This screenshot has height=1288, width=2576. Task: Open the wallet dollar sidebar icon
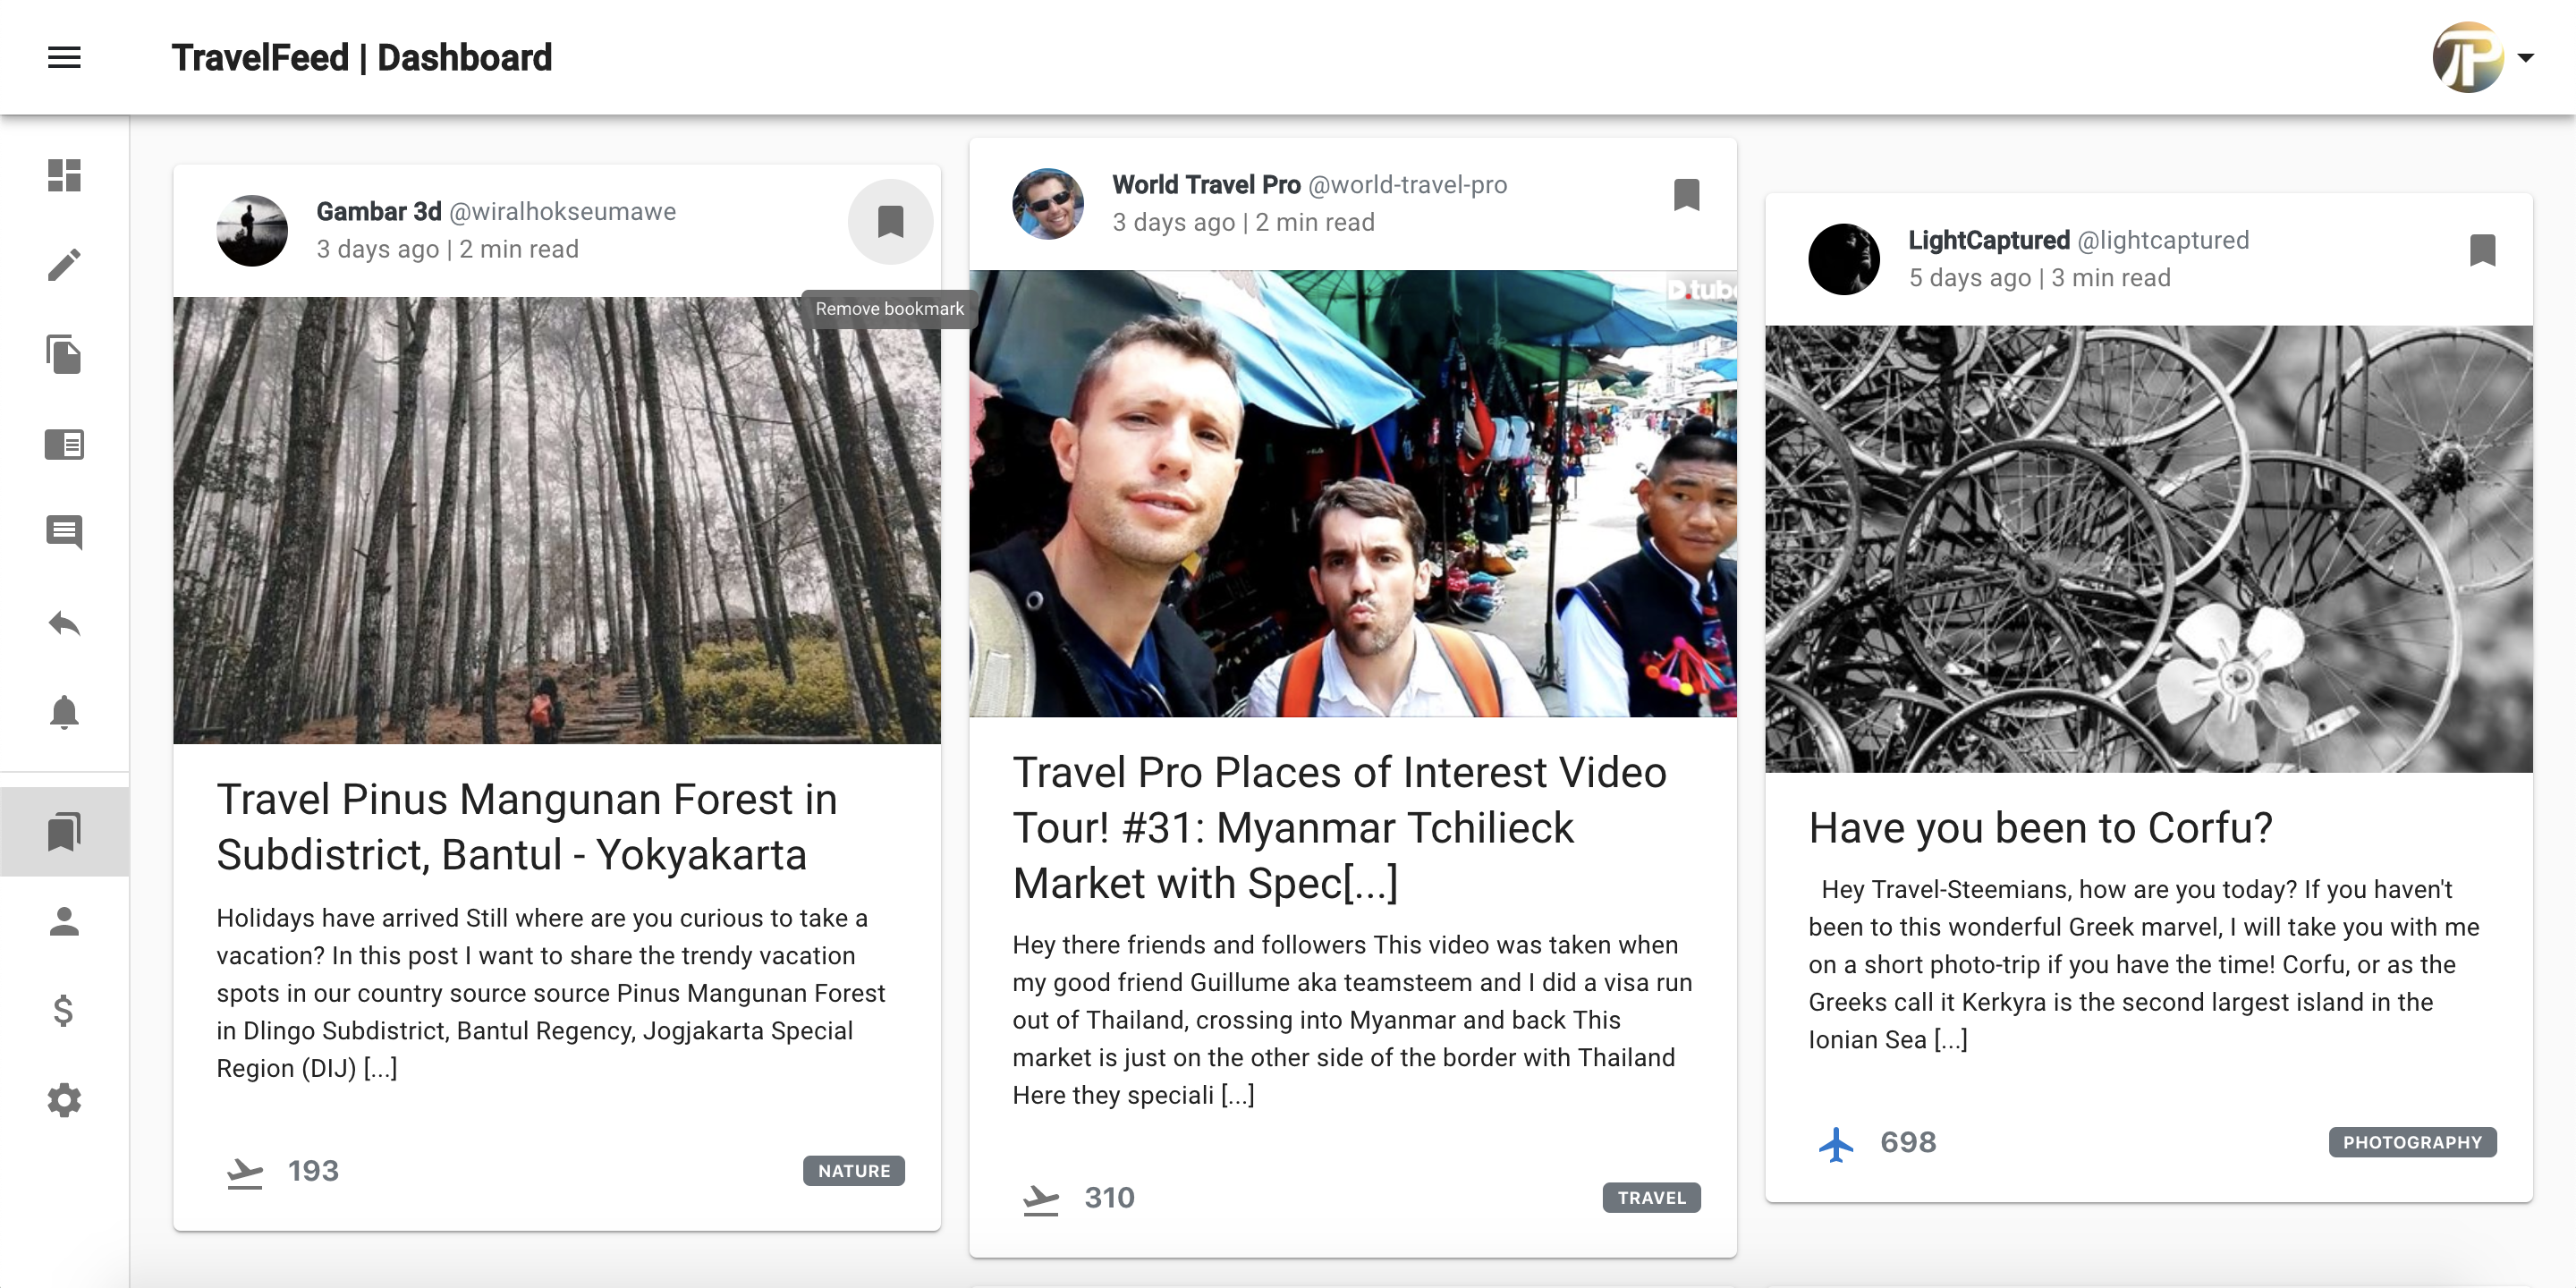[64, 1011]
